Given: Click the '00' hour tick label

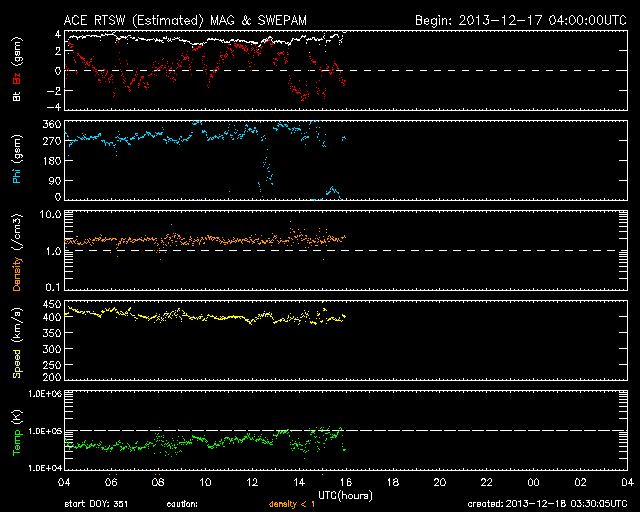Looking at the screenshot, I should coord(533,483).
